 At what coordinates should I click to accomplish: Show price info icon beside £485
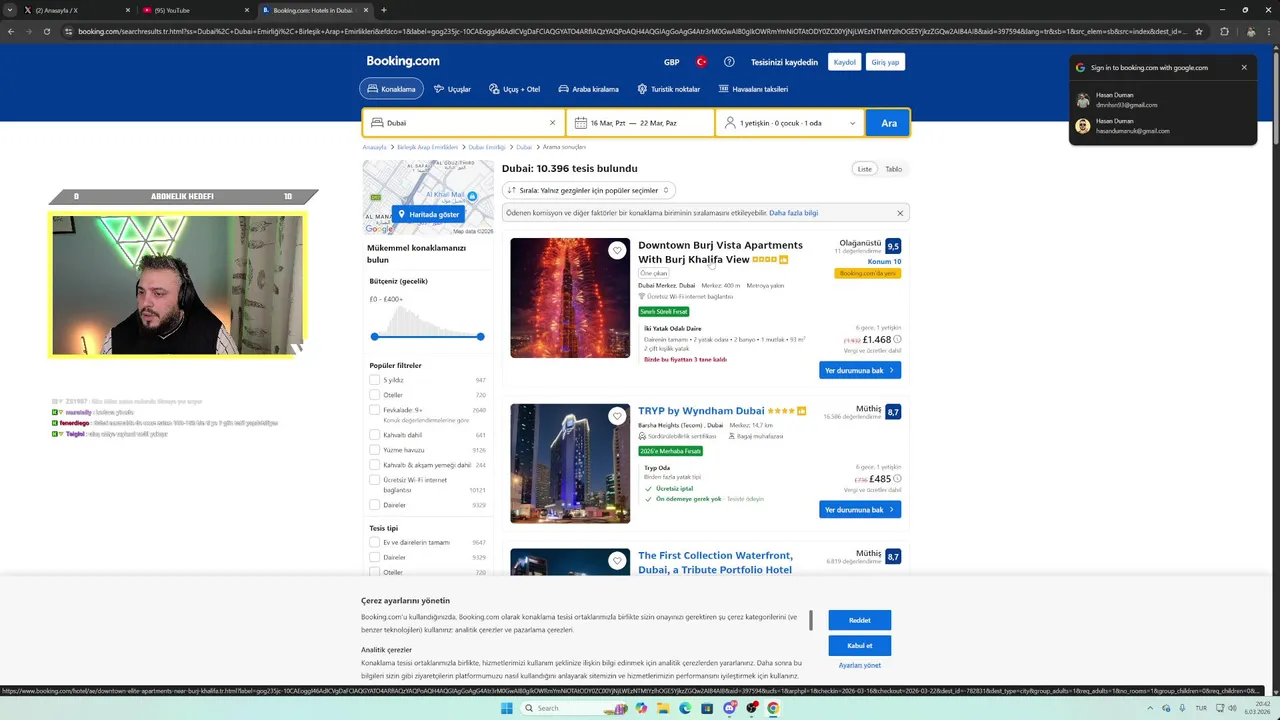coord(897,479)
